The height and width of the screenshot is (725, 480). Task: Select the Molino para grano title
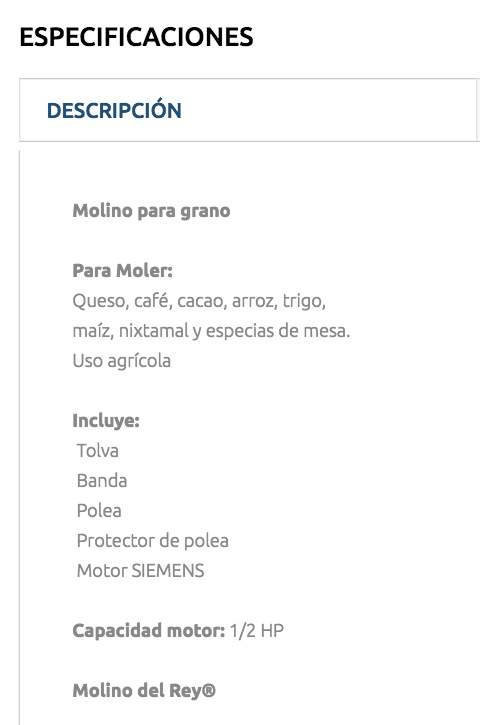pos(151,211)
